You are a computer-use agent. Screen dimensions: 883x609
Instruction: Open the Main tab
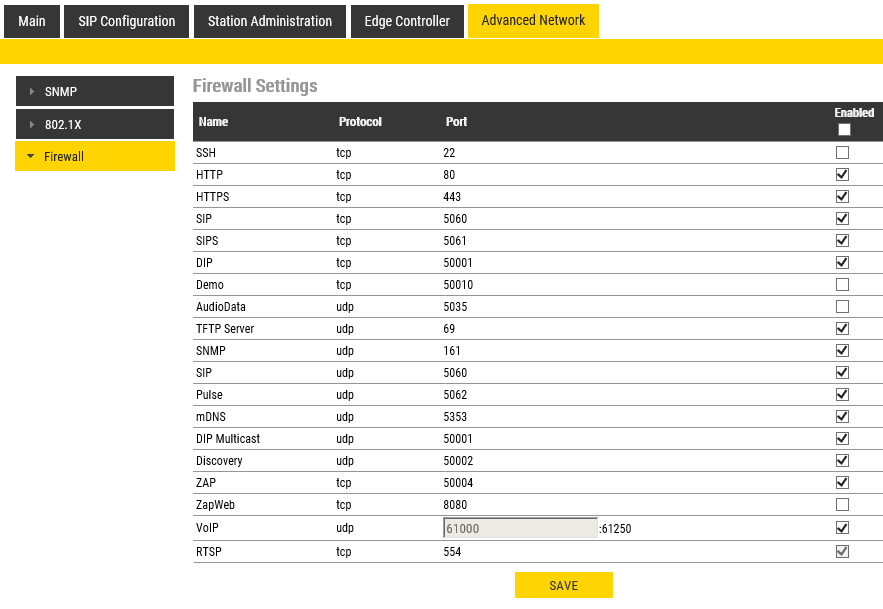[x=32, y=21]
